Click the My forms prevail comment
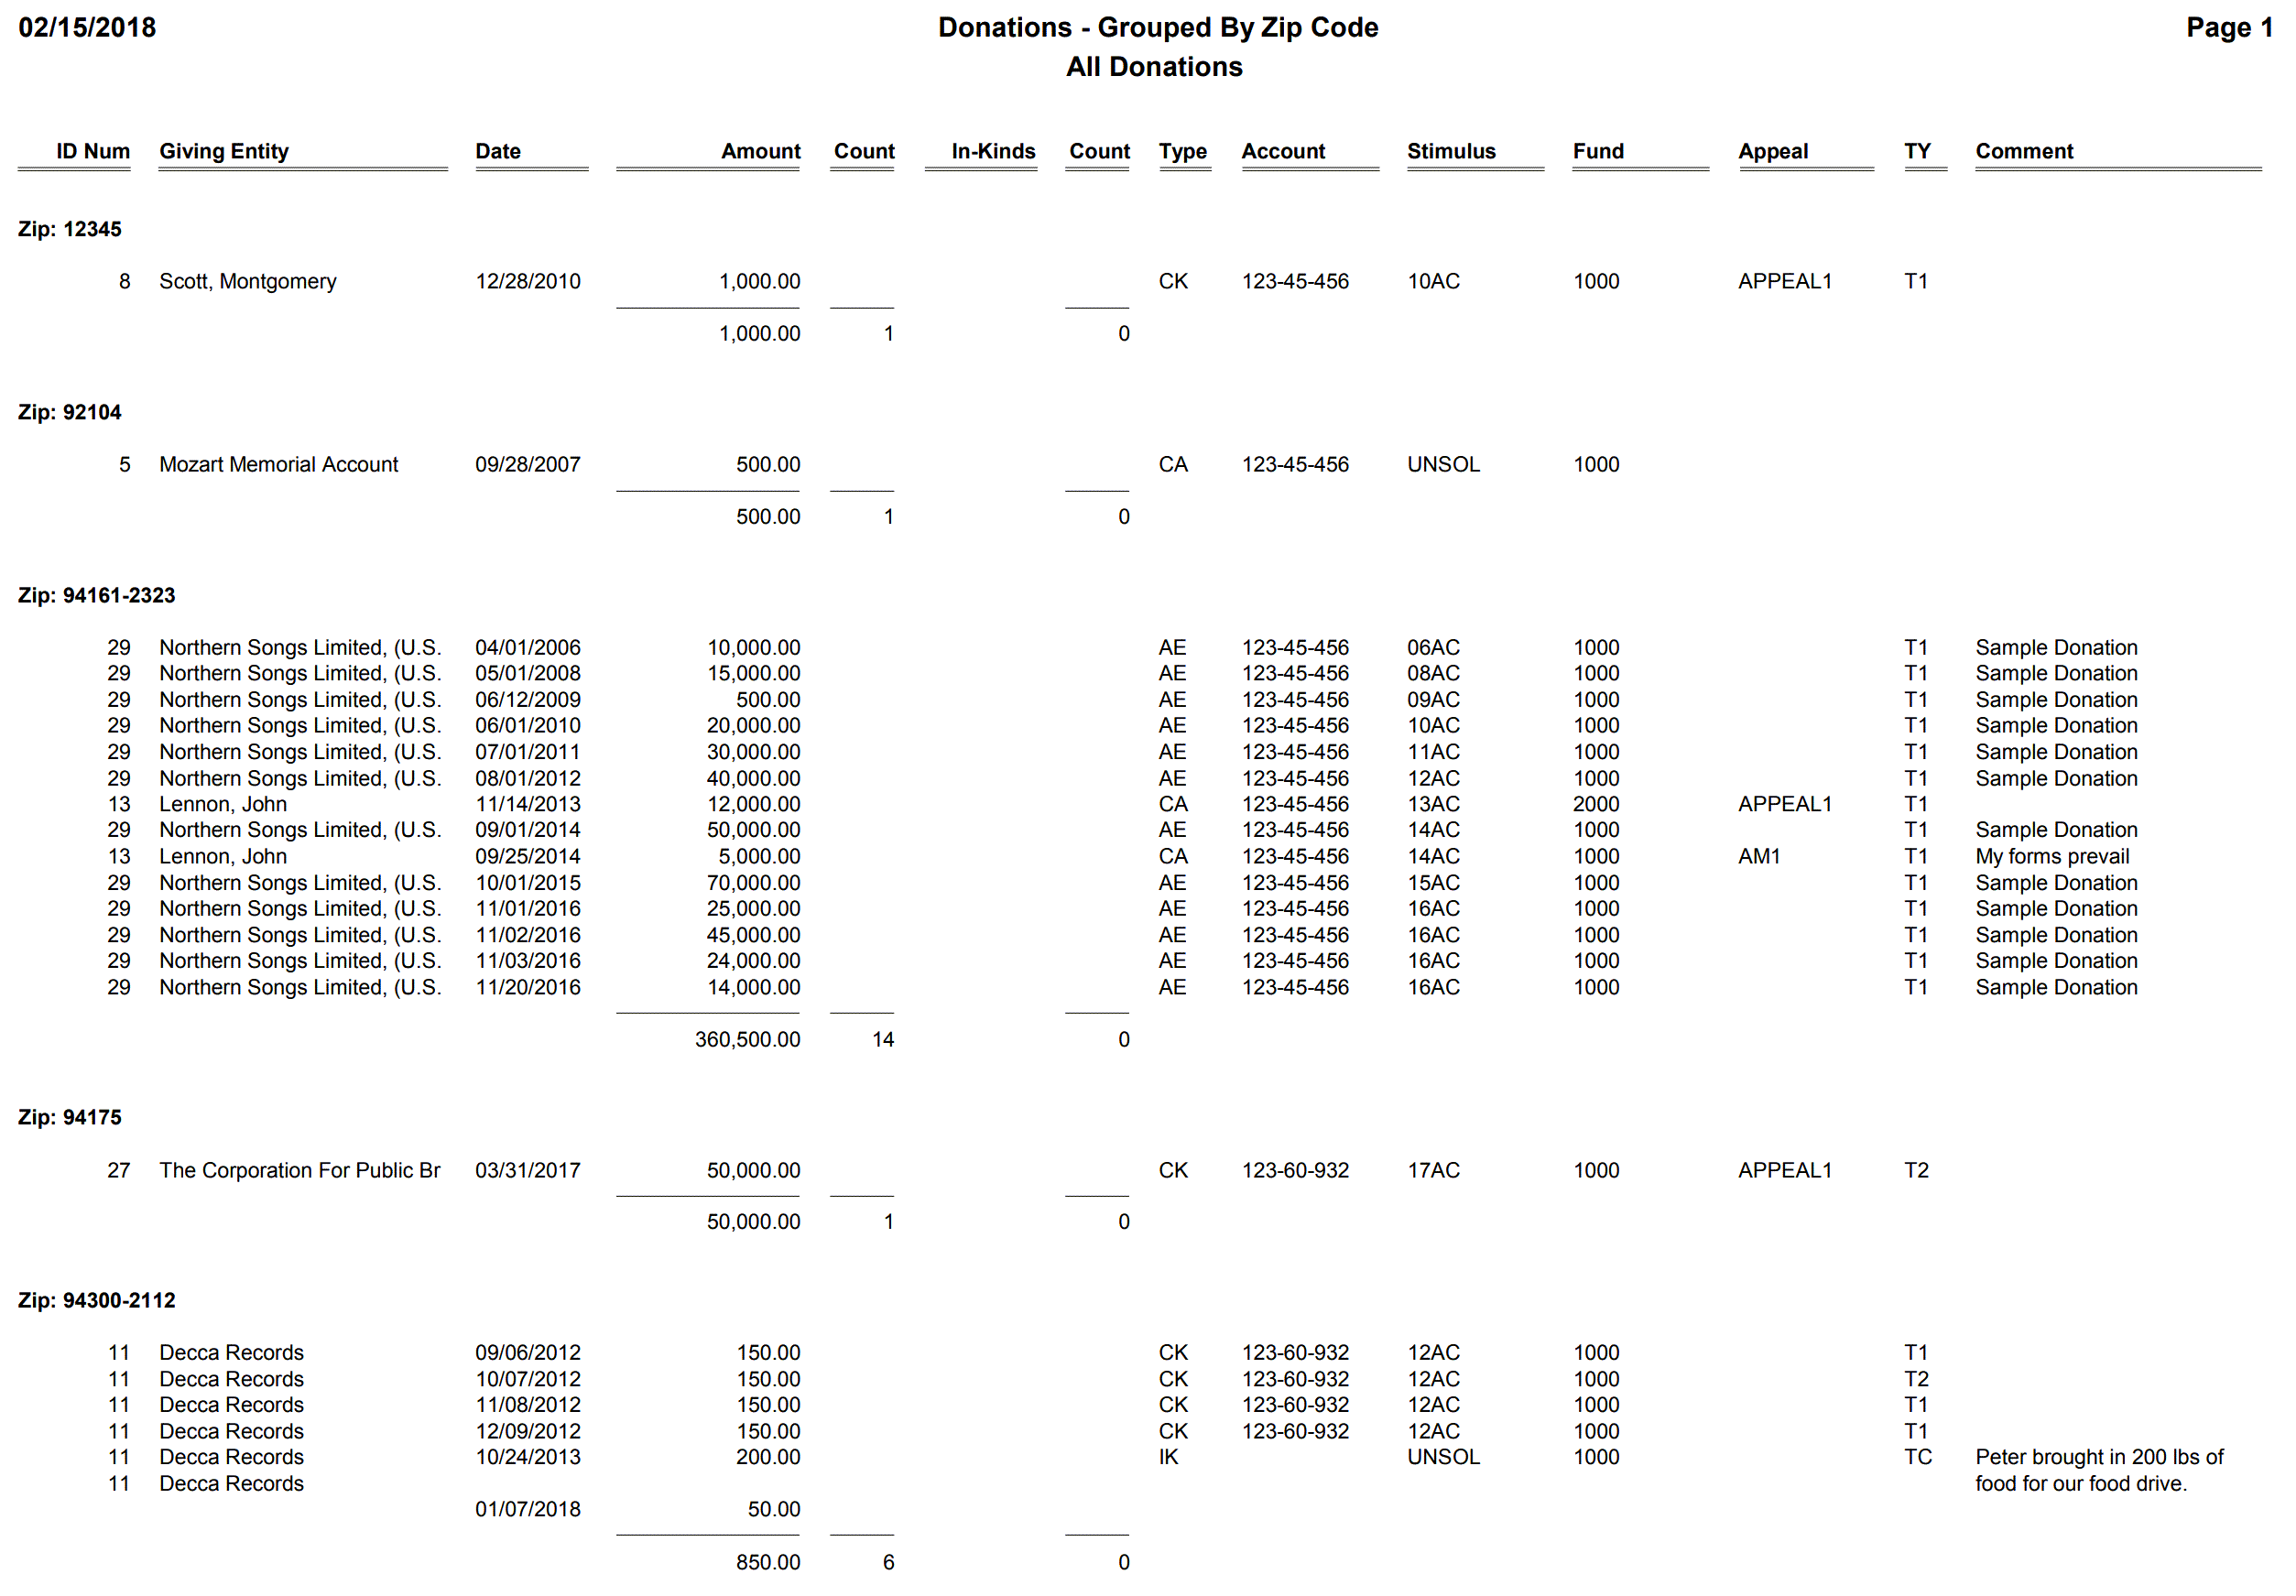The image size is (2296, 1596). [2052, 857]
